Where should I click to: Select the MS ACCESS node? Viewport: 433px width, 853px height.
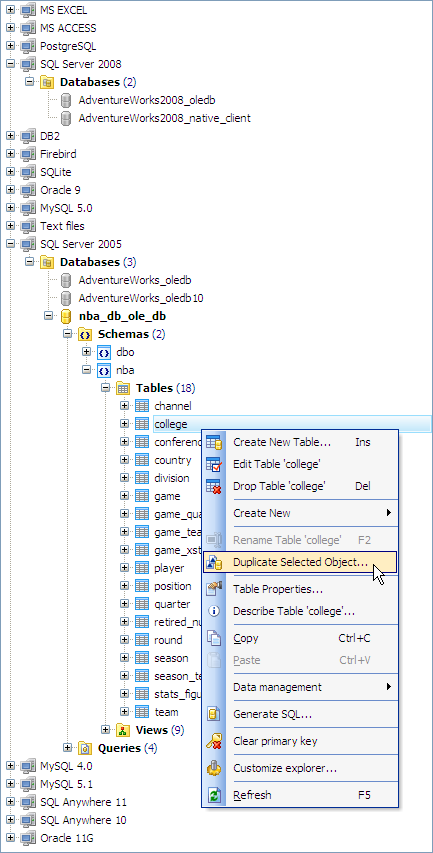69,28
